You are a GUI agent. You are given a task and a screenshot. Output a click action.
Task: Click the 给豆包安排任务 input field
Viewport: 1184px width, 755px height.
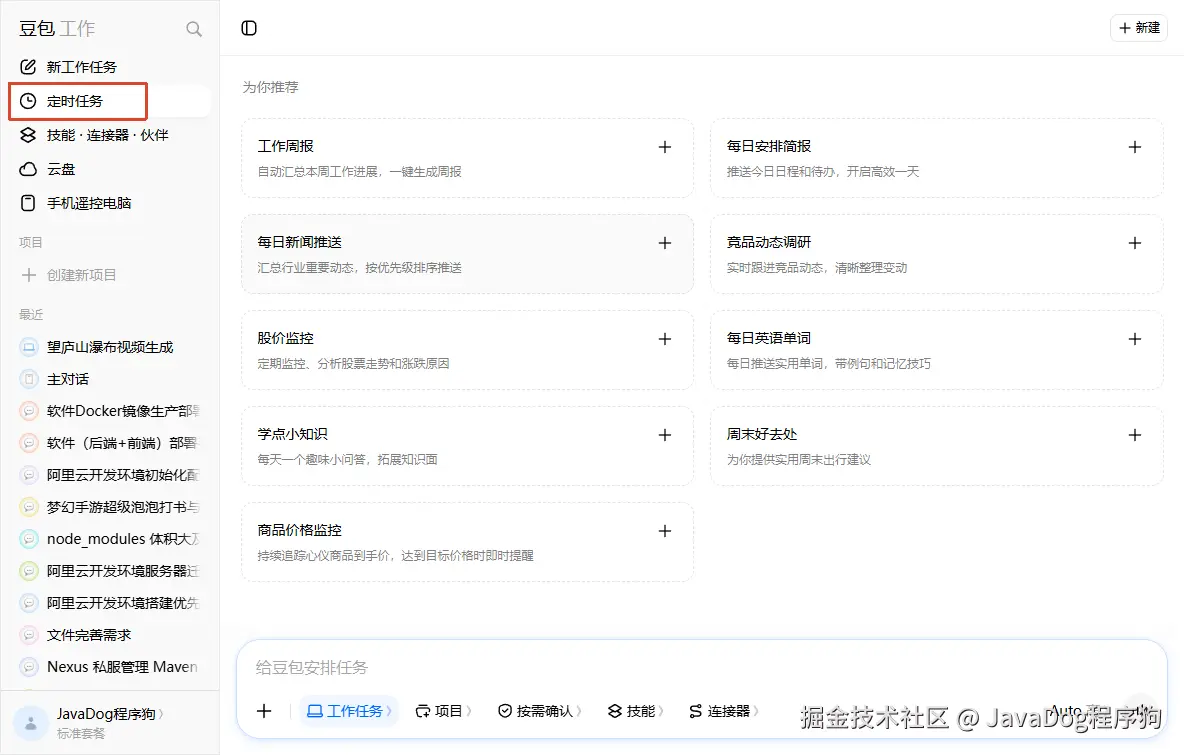701,667
